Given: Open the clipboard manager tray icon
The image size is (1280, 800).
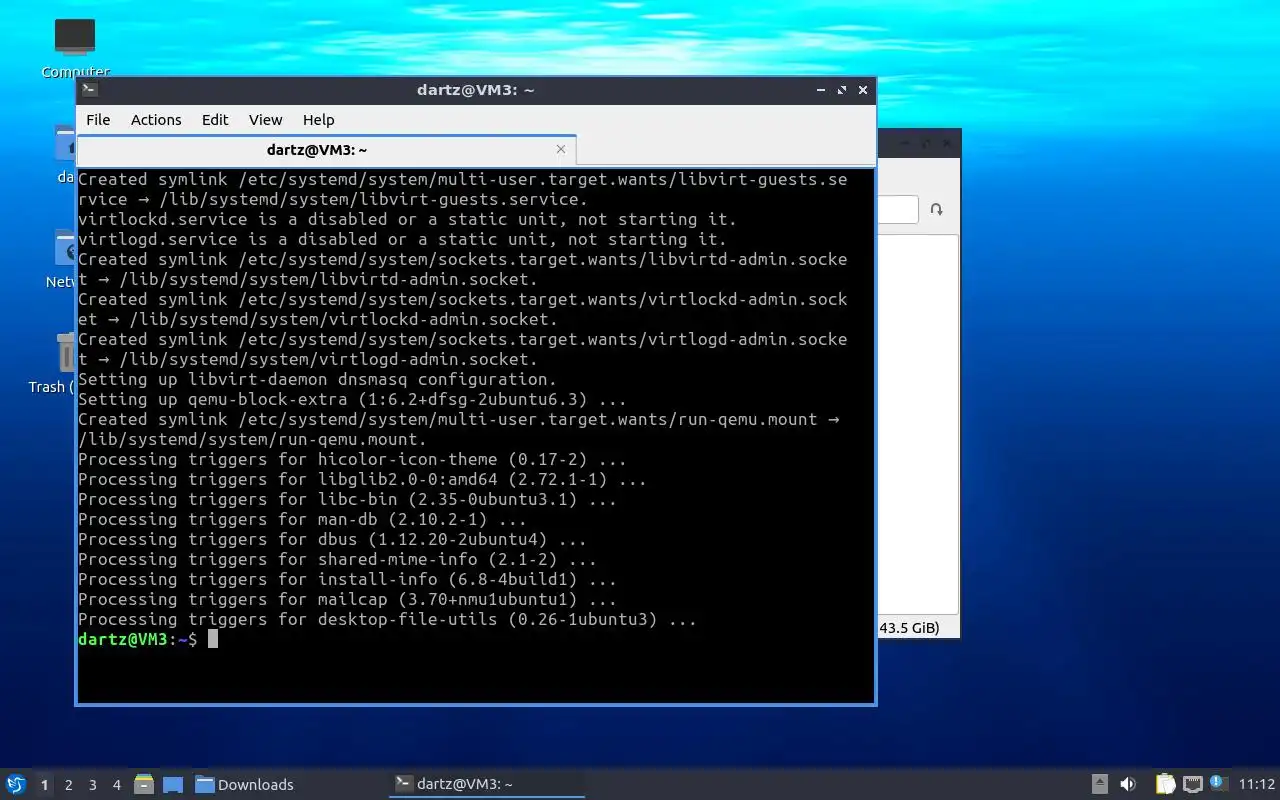Looking at the screenshot, I should [1165, 784].
